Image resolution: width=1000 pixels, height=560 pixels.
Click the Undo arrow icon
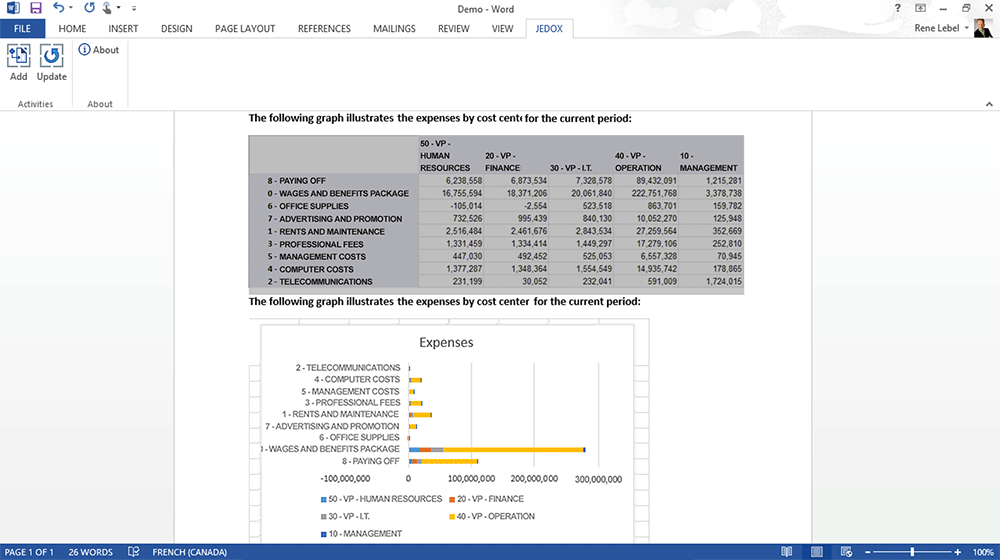[59, 8]
